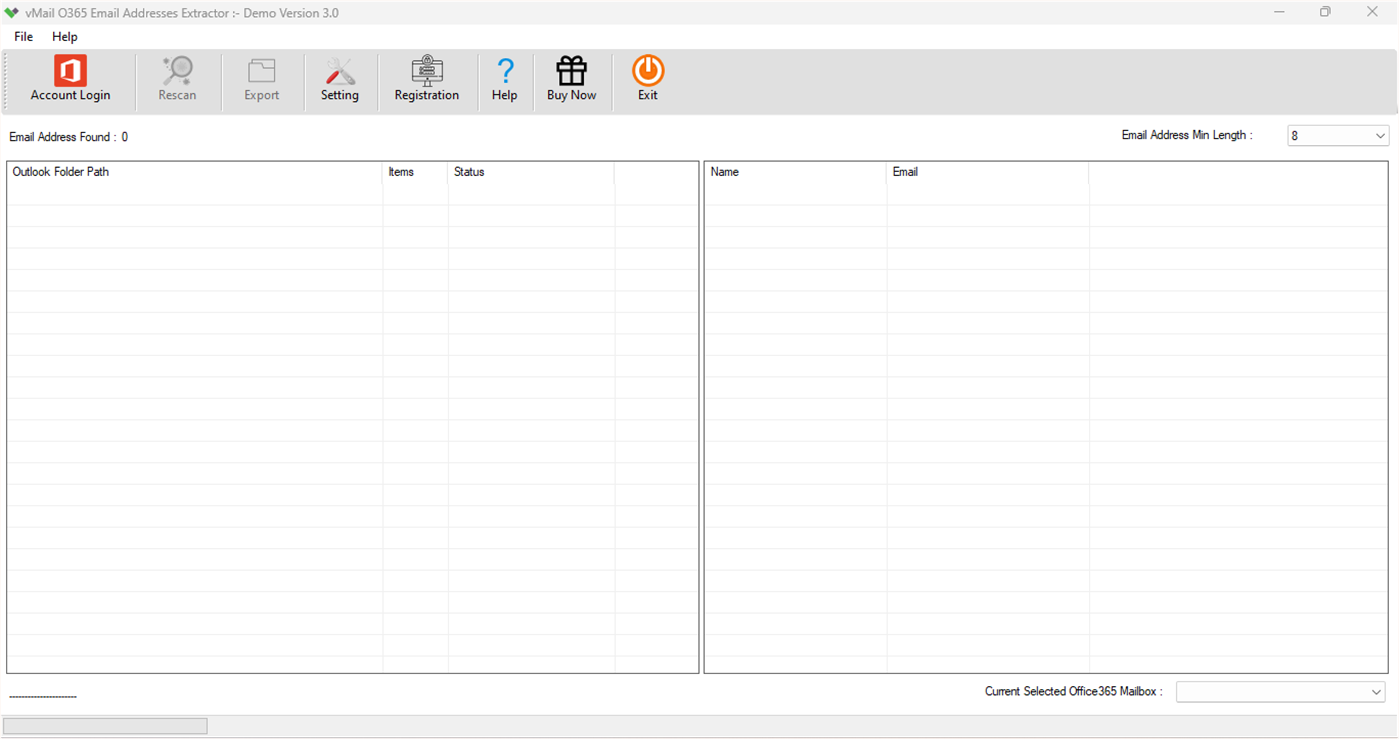Select the Name column header
Screen dimensions: 1399x739
pyautogui.click(x=724, y=172)
